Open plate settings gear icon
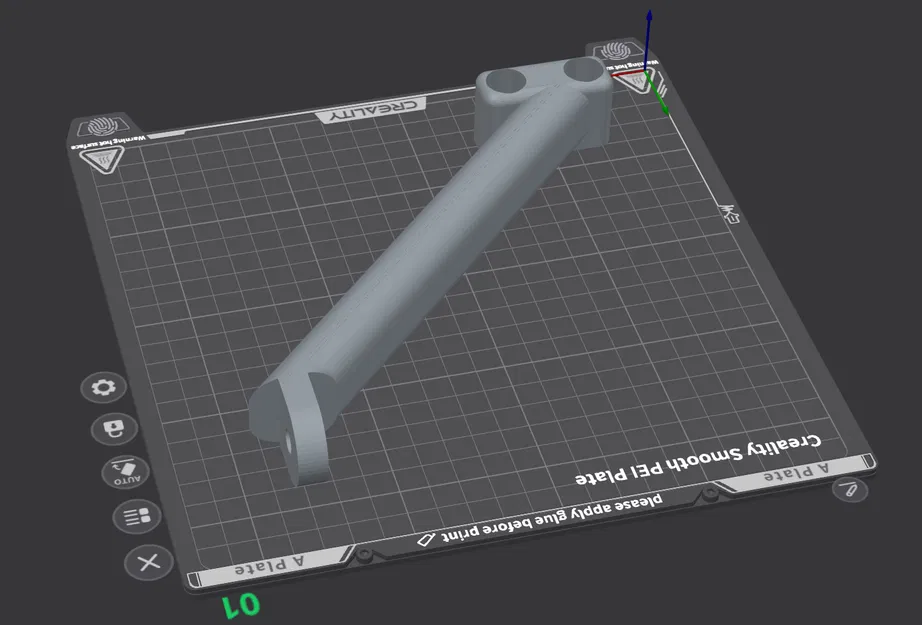The image size is (922, 625). tap(103, 387)
